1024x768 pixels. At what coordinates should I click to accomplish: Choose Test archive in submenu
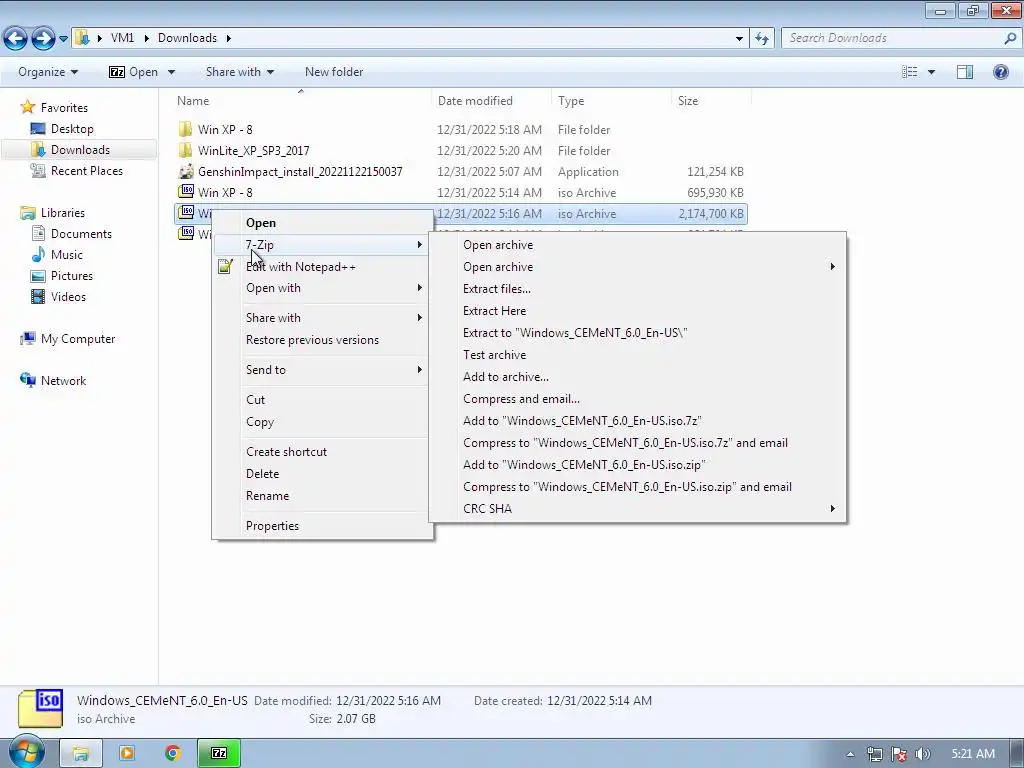637,355
